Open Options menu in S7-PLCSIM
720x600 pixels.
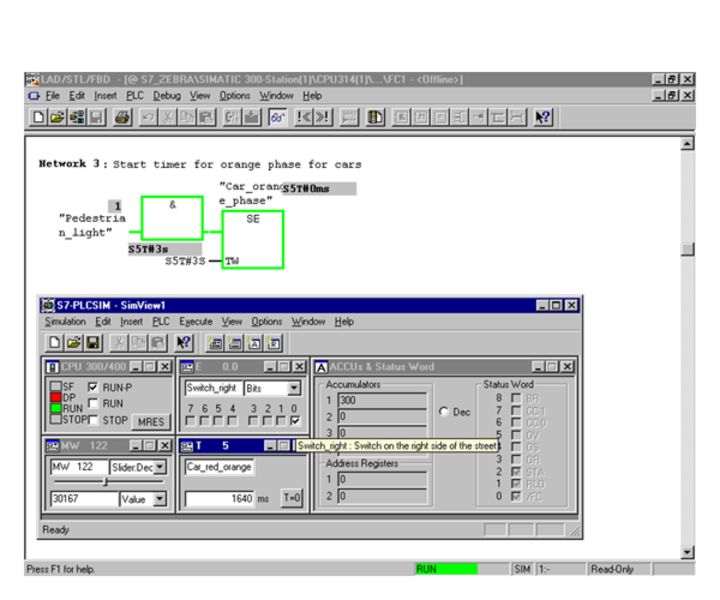click(266, 321)
